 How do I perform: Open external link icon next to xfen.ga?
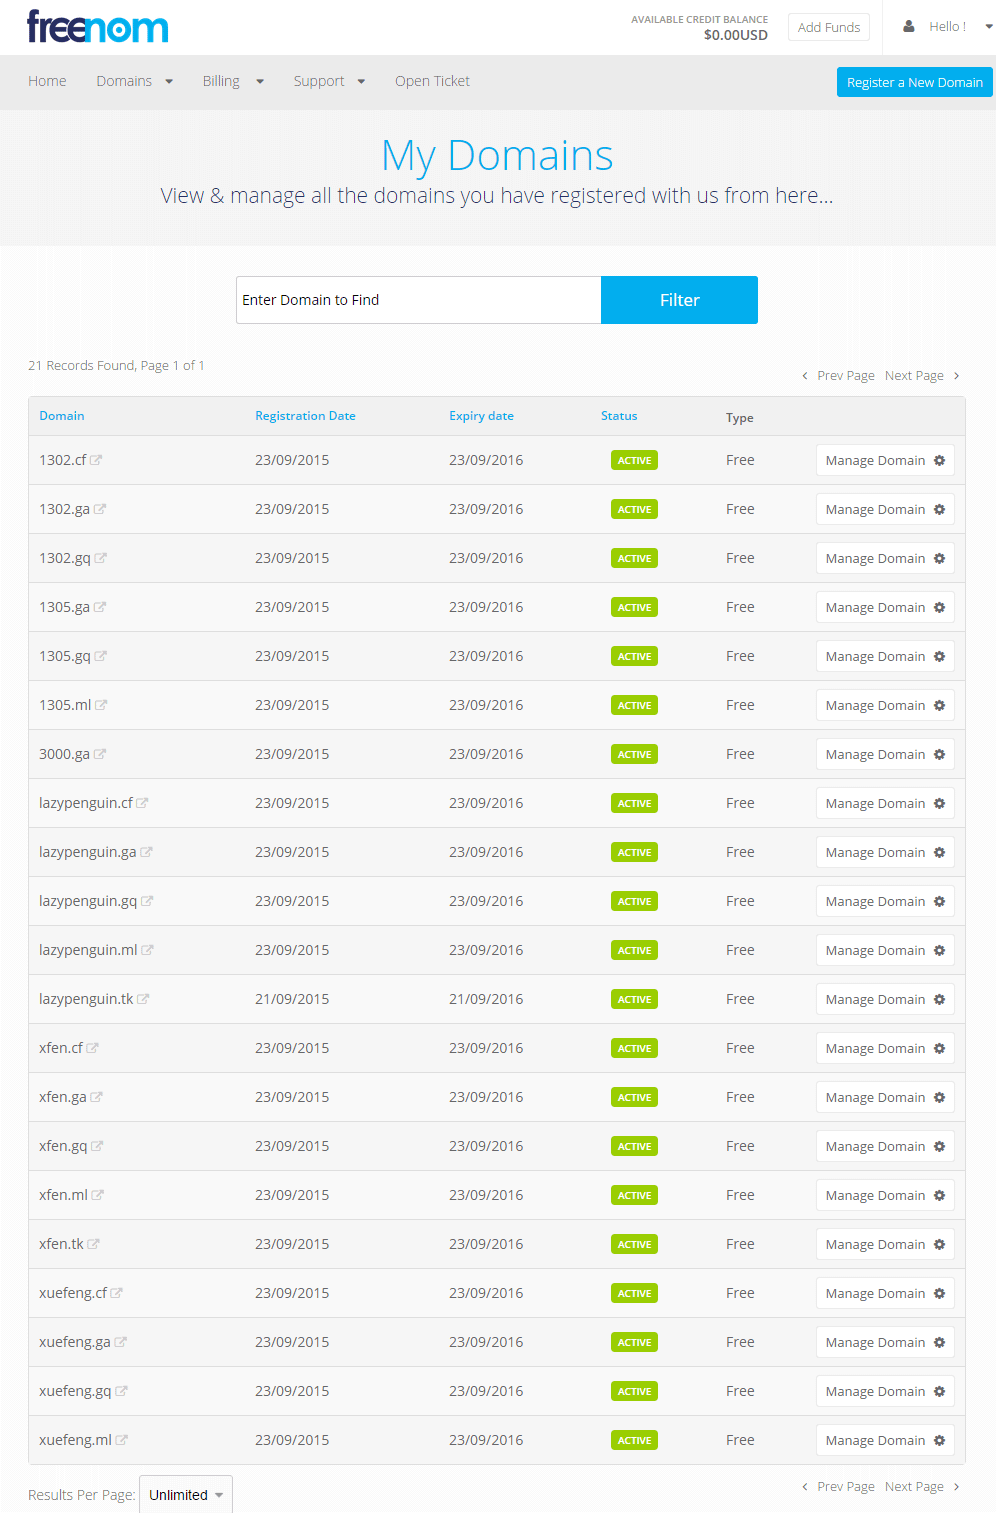pyautogui.click(x=96, y=1097)
